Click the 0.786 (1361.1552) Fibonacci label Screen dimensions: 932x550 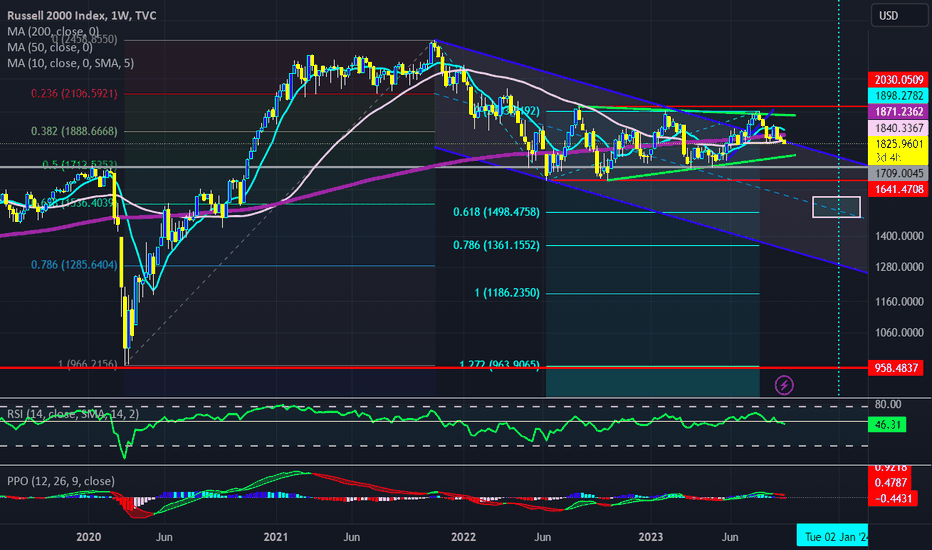click(x=496, y=245)
